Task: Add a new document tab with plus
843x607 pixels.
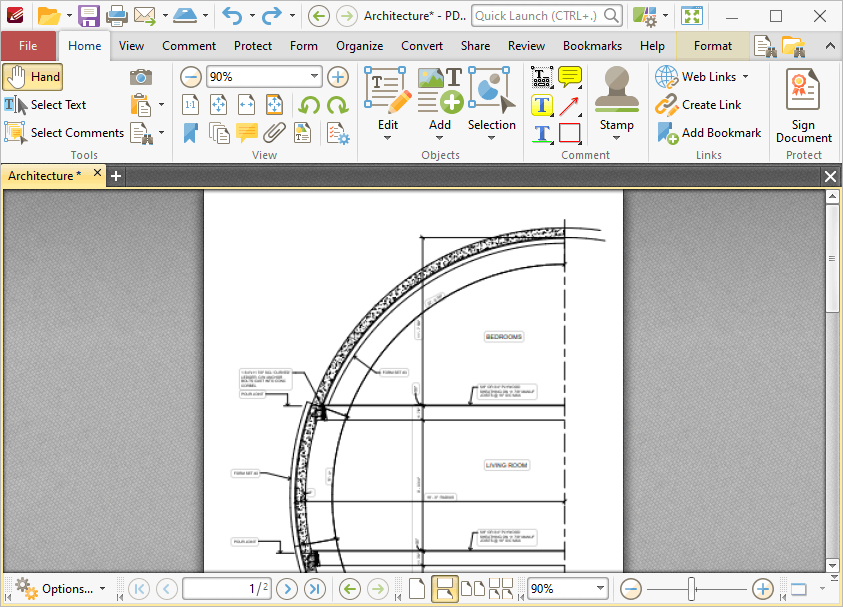Action: tap(116, 176)
